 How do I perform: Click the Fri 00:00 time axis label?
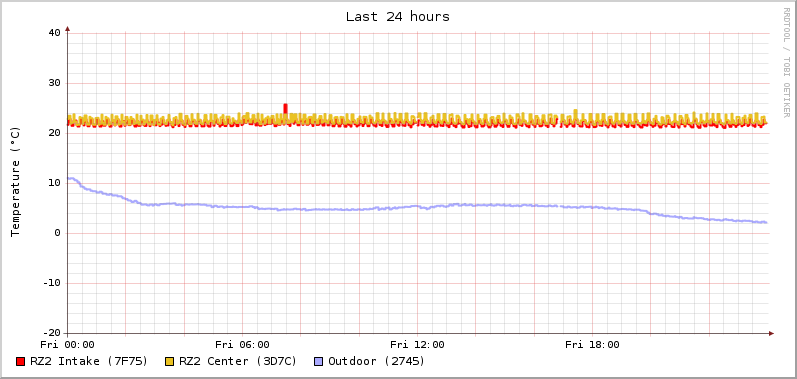68,345
